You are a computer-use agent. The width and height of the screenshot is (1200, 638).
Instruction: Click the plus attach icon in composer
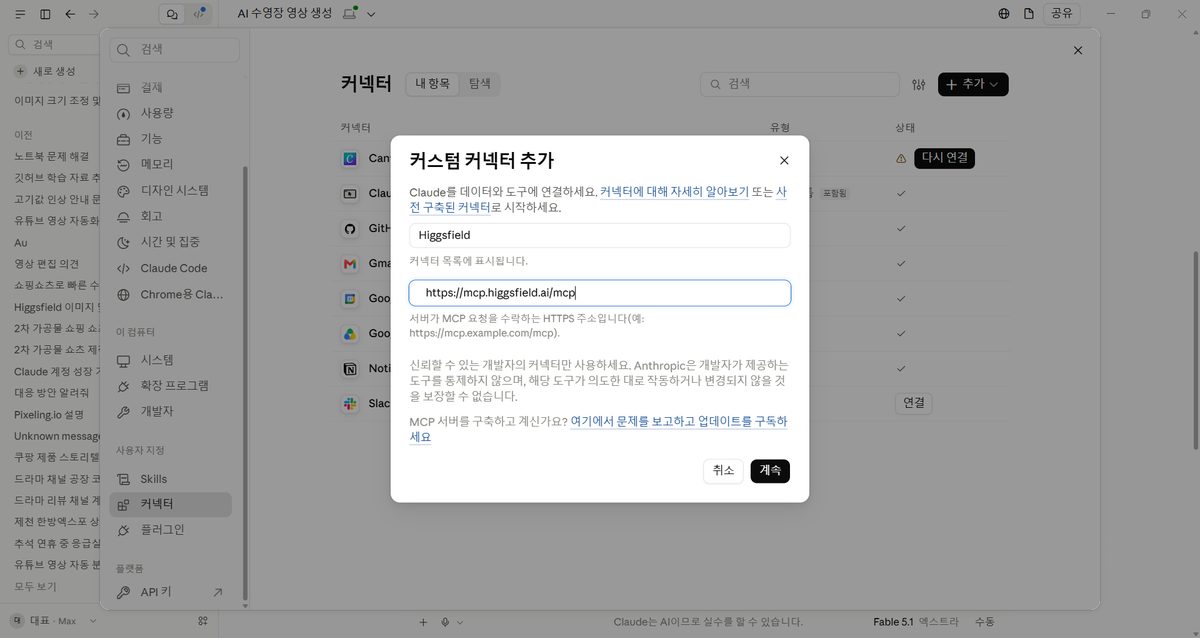point(423,621)
